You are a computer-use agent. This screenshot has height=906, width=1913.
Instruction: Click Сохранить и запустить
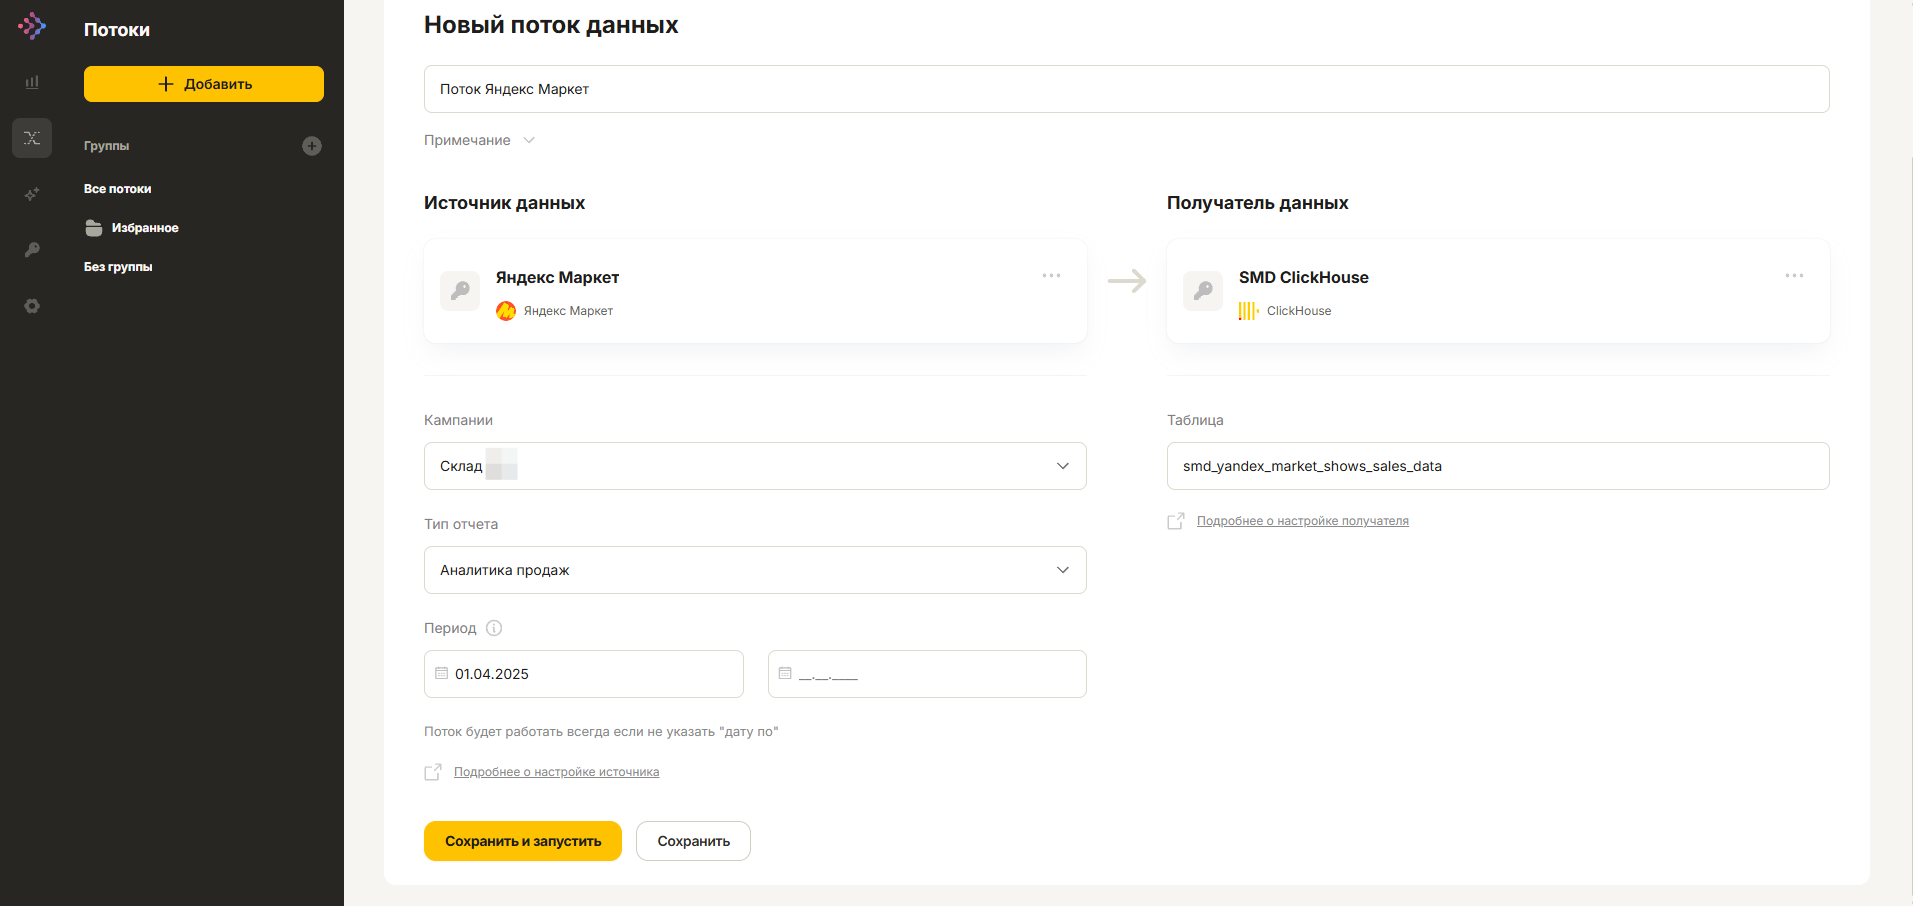(523, 841)
